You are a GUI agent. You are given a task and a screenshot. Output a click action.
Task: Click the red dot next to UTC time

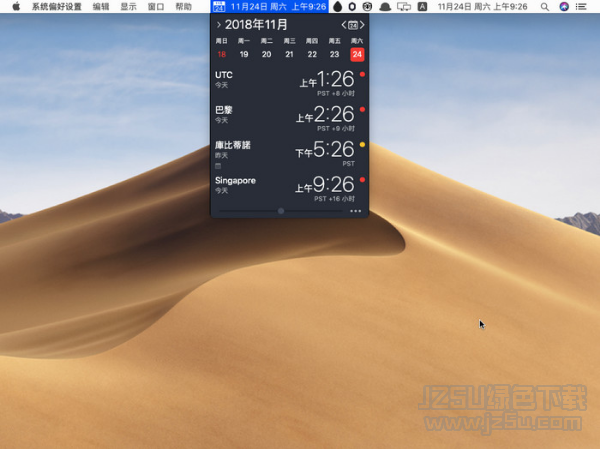coord(362,74)
